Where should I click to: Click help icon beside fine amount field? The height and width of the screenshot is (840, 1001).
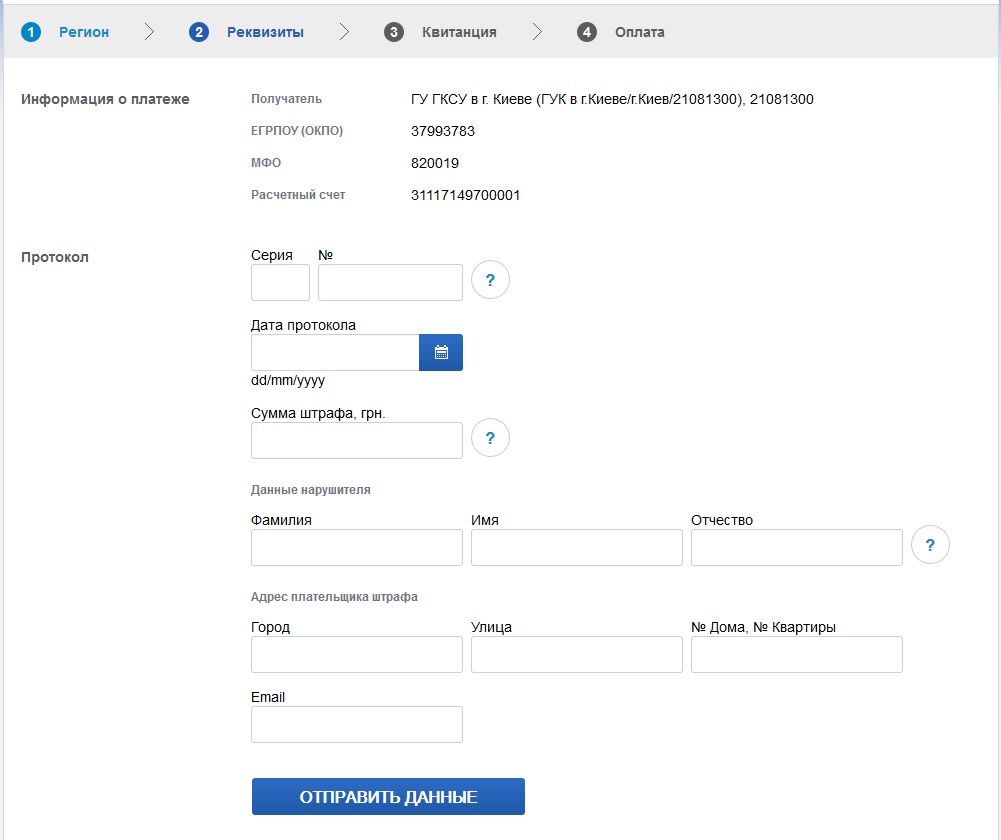(490, 438)
